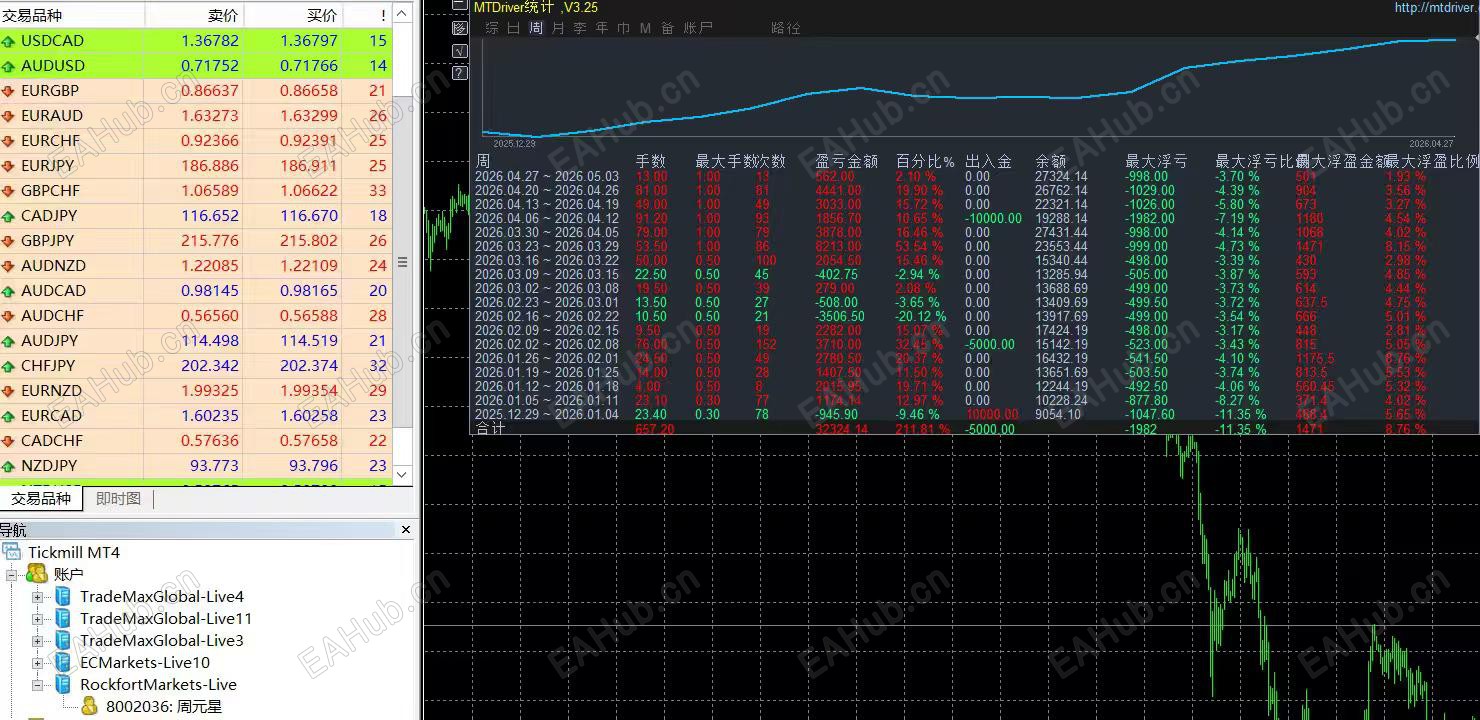Click the 路径 path button in the MTDriver header

pos(784,28)
